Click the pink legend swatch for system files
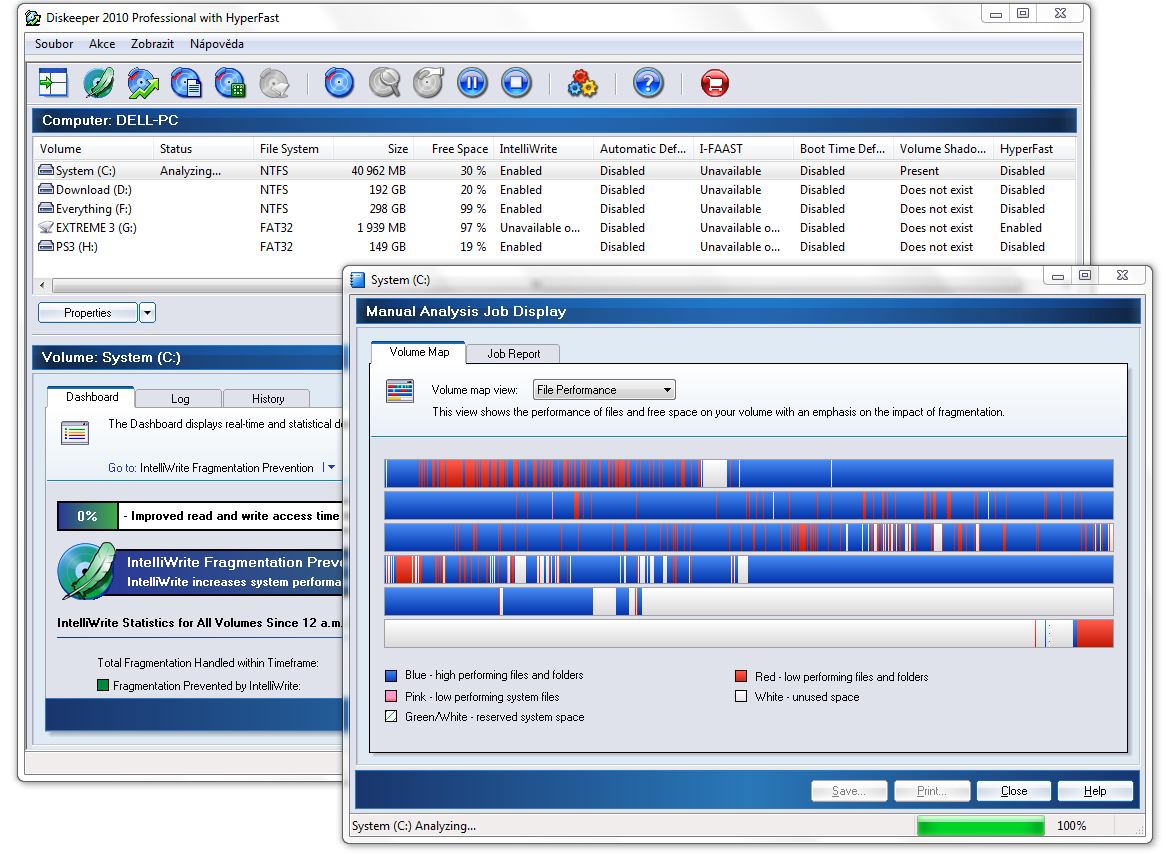 click(391, 697)
